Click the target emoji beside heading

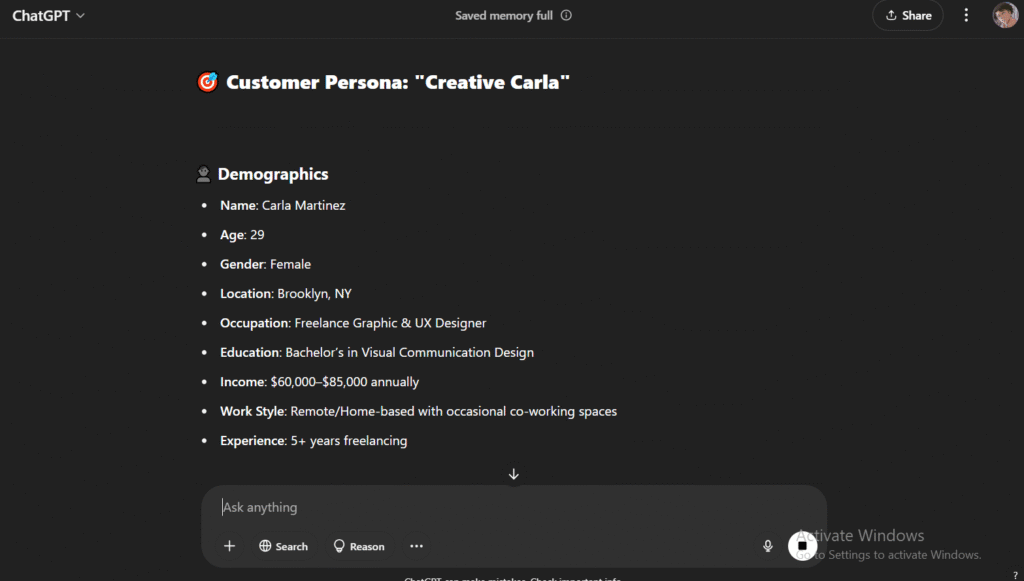(208, 82)
